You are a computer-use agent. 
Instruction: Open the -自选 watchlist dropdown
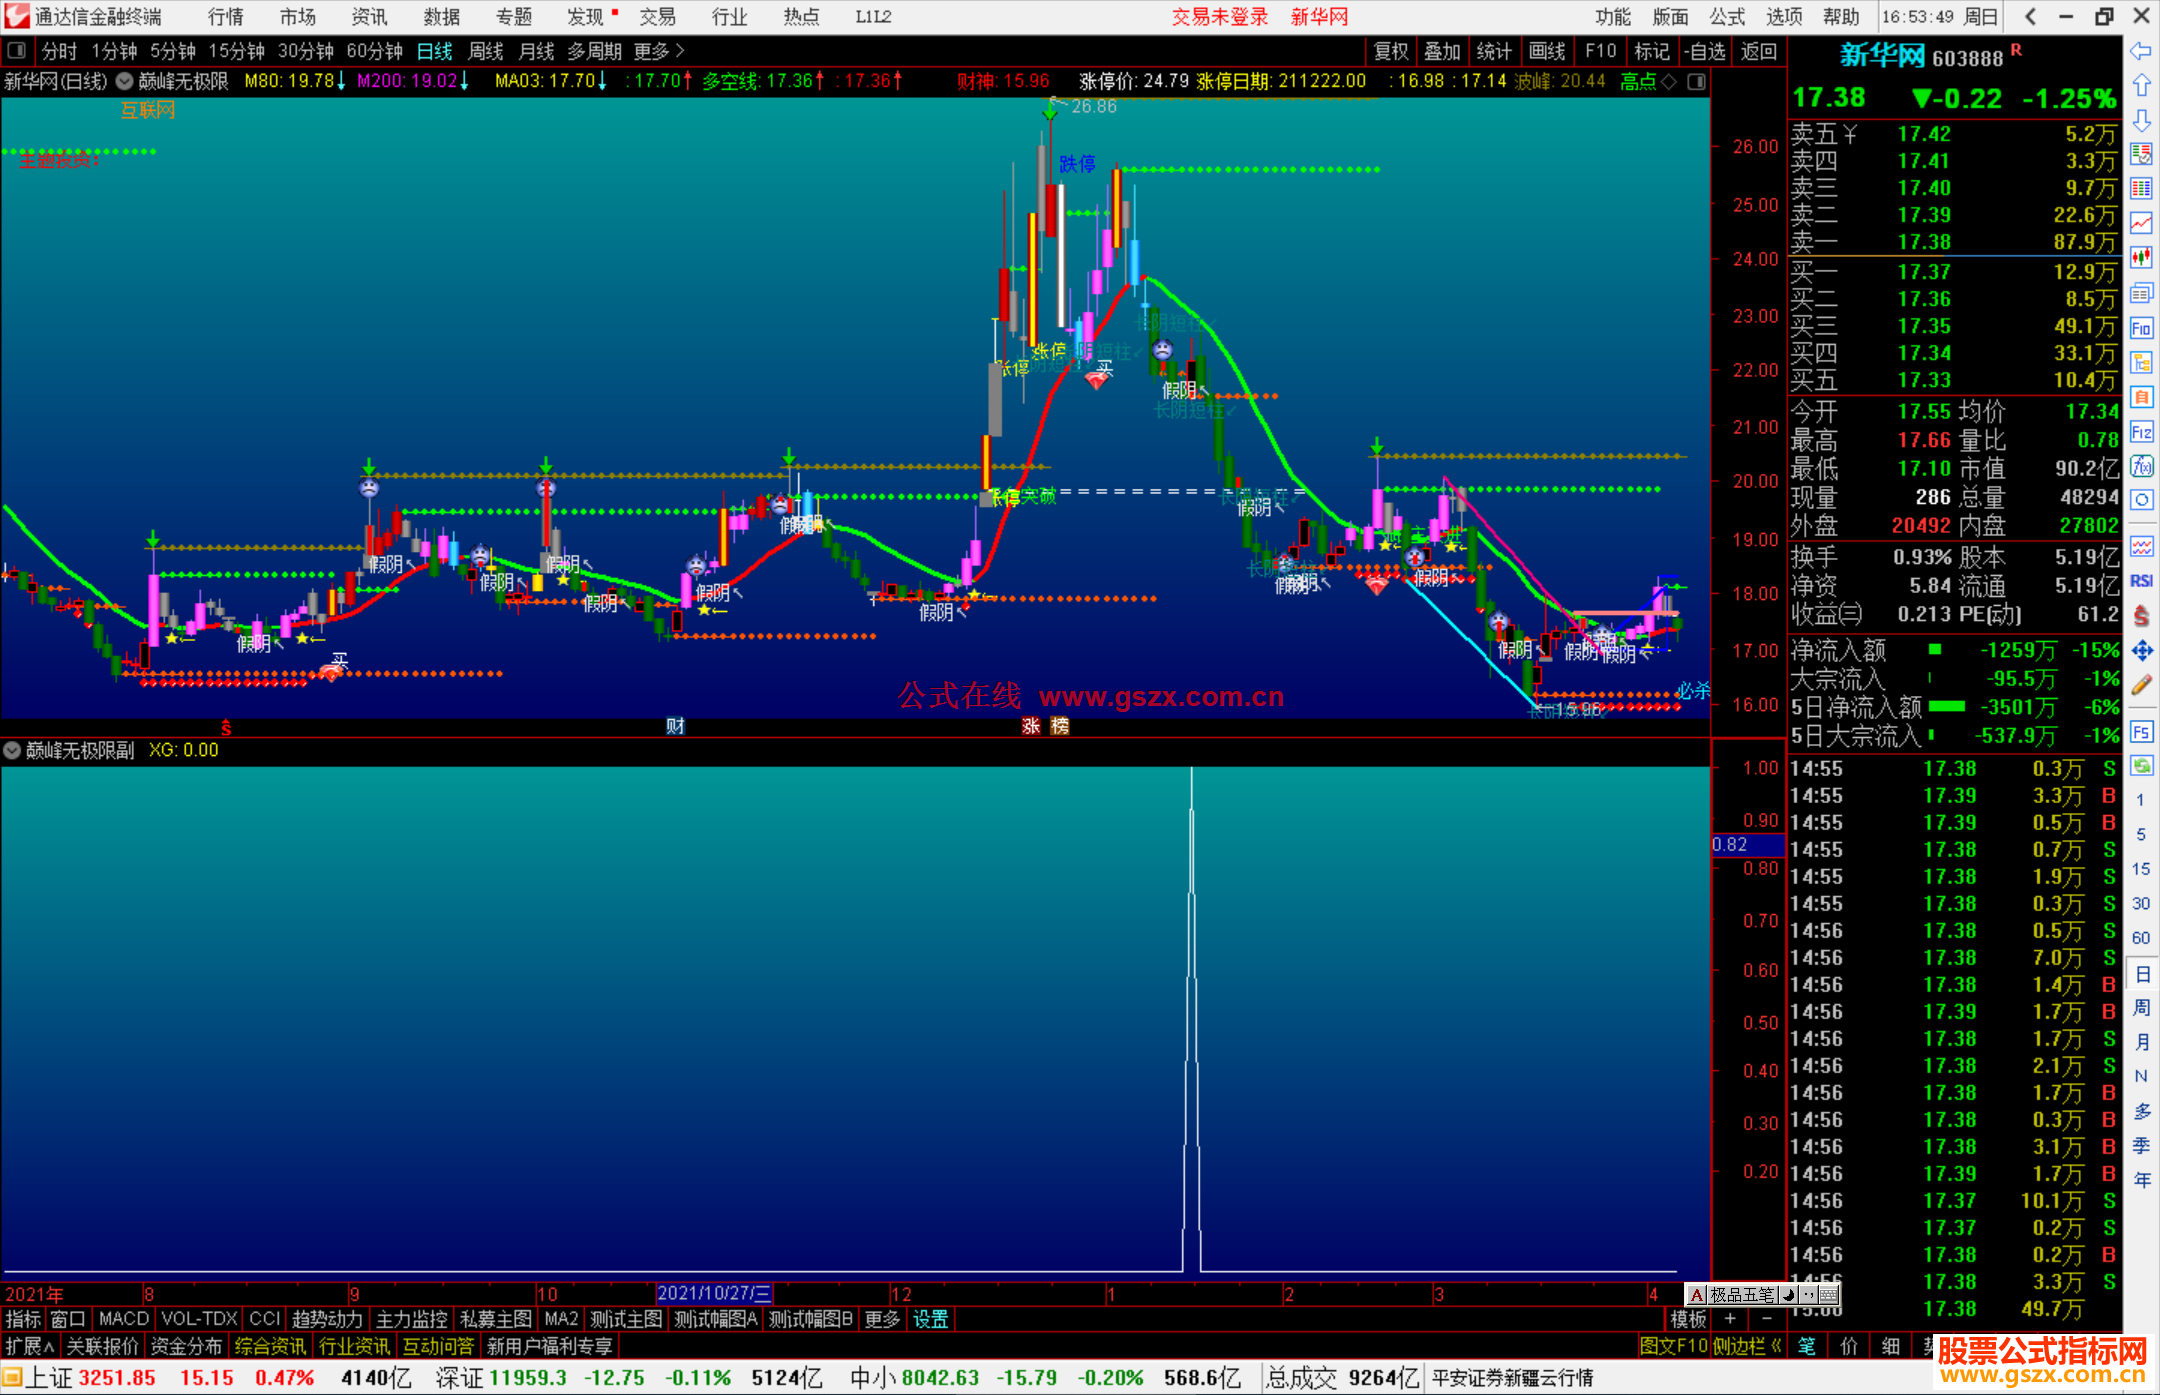[x=1704, y=51]
